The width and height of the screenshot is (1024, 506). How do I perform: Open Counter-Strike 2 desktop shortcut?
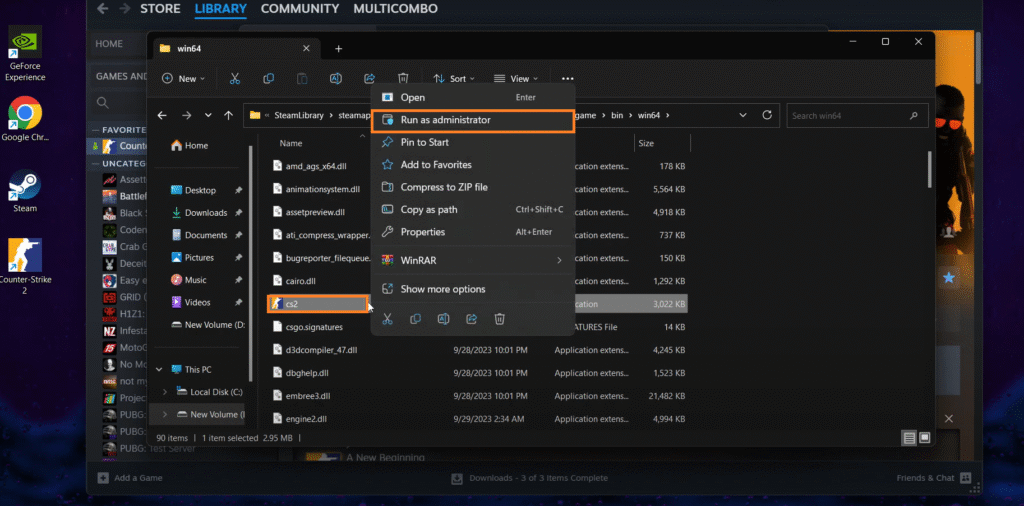25,266
